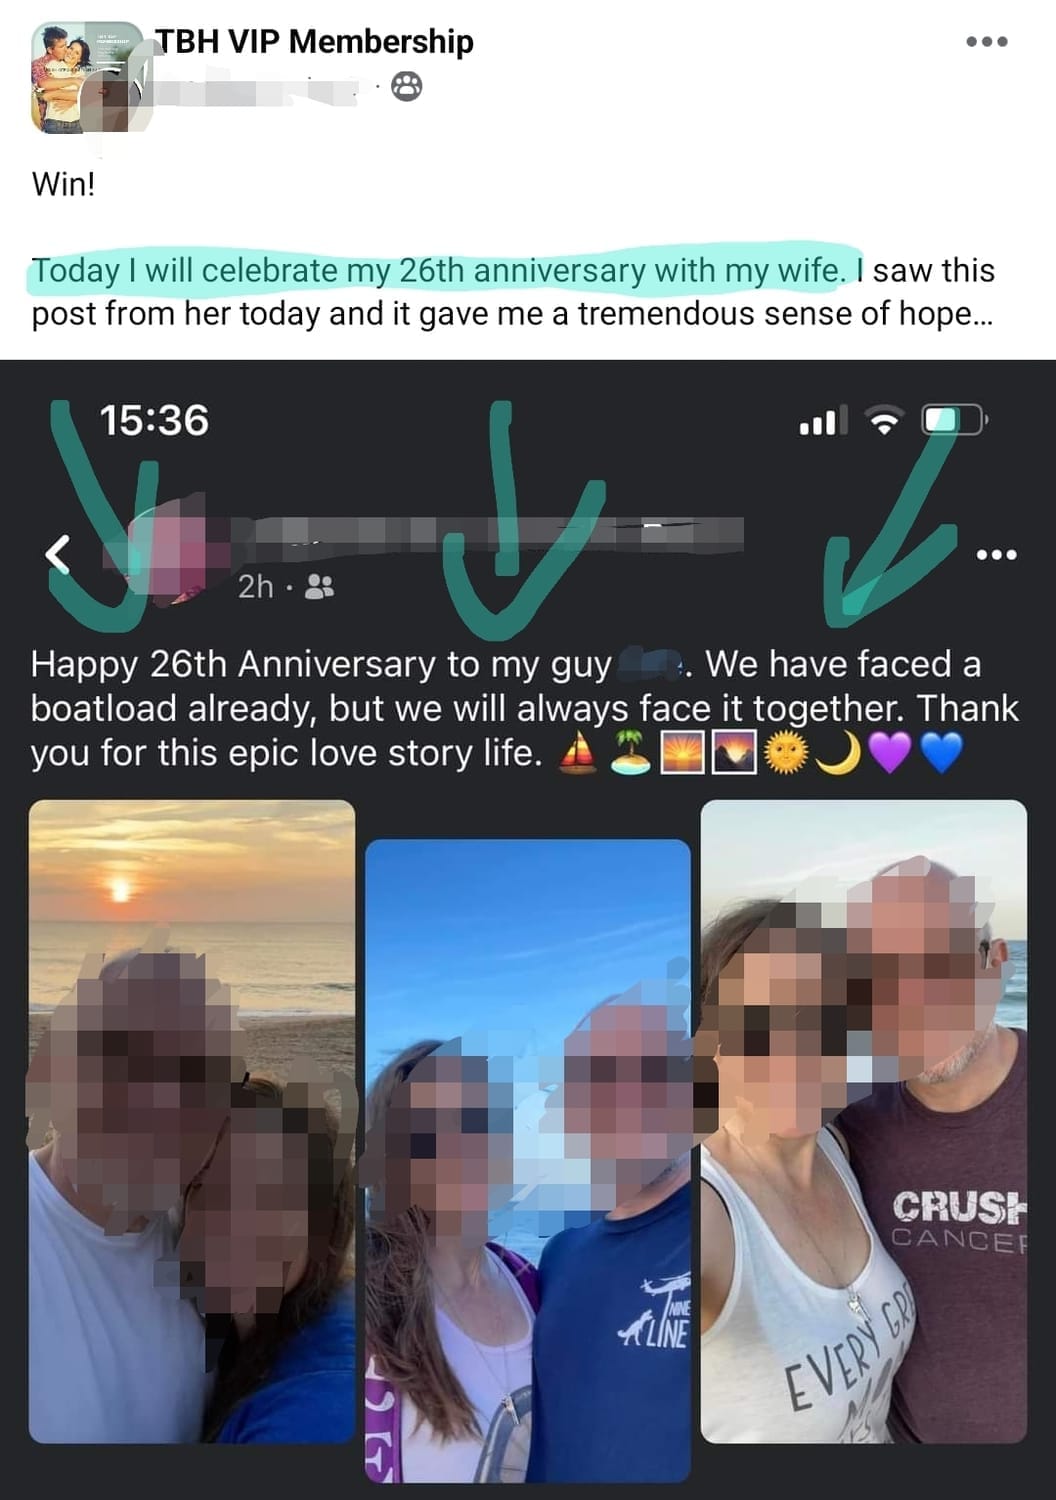Viewport: 1056px width, 1500px height.
Task: Click the TBH VIP Membership group avatar
Action: point(88,78)
